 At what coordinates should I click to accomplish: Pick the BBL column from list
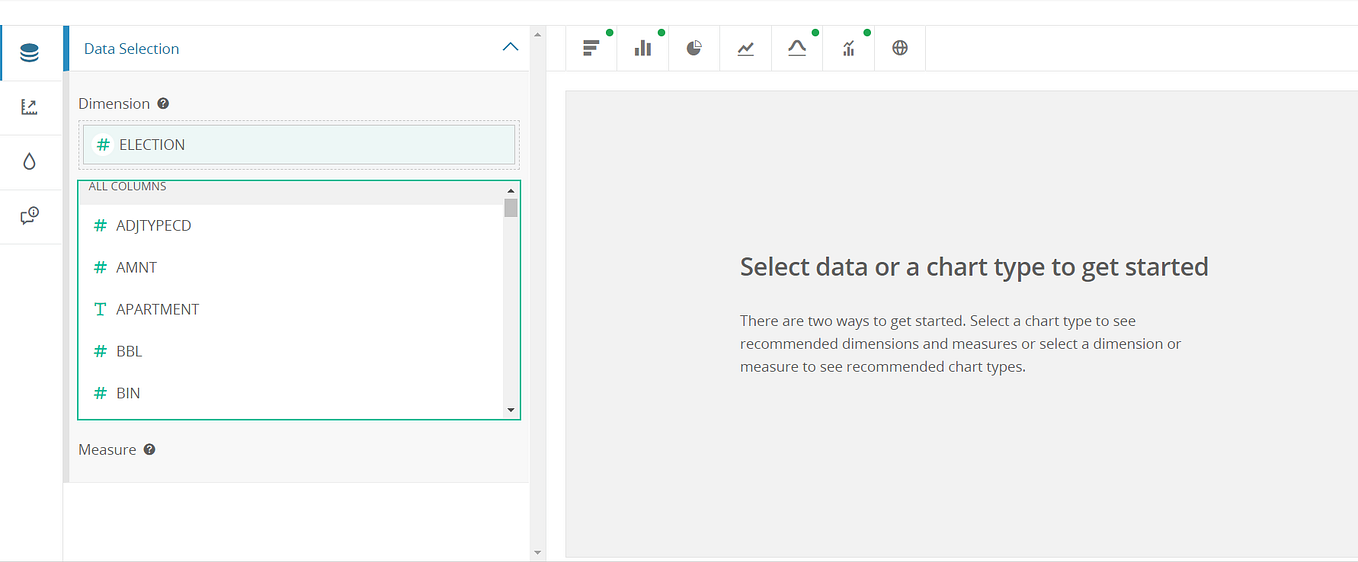(x=291, y=352)
